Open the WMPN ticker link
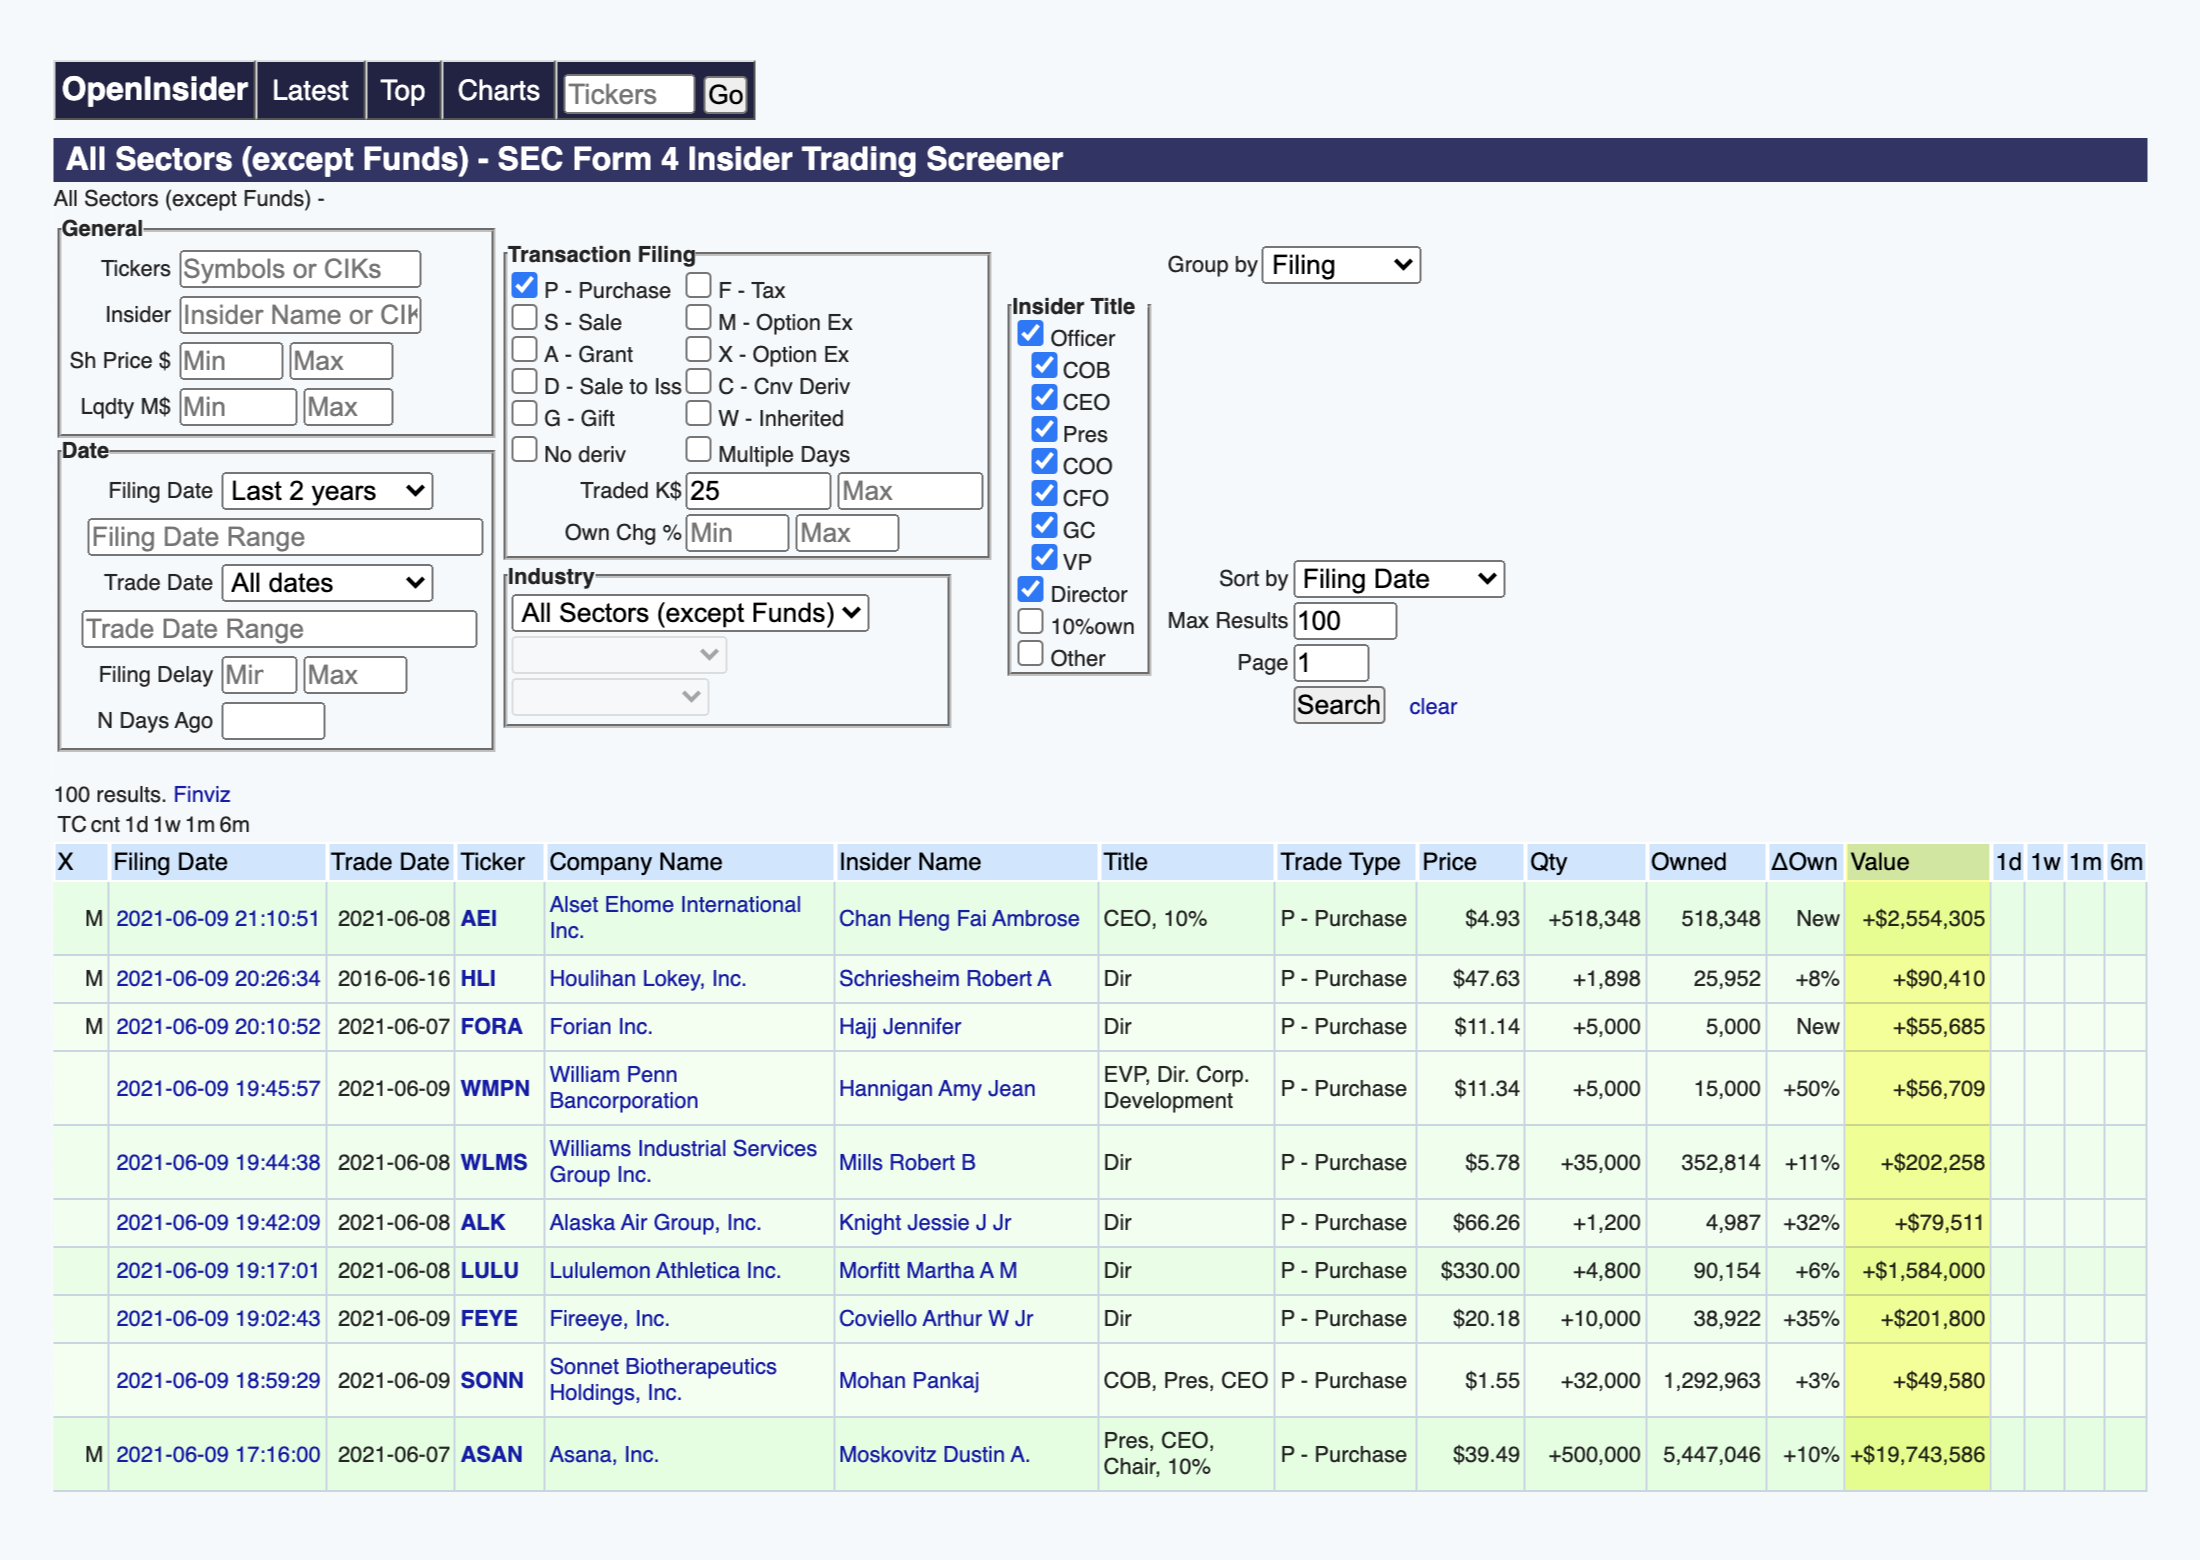The image size is (2200, 1560). click(x=495, y=1088)
